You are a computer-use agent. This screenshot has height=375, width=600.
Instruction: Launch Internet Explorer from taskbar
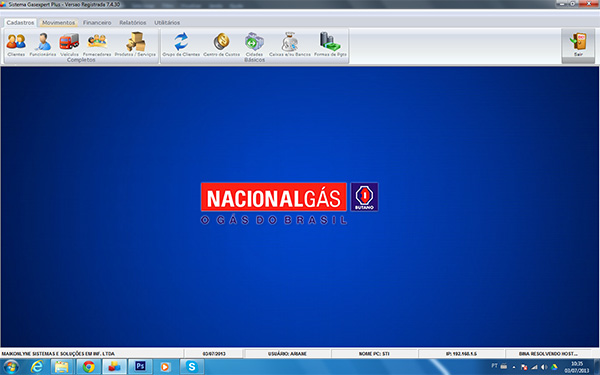click(37, 367)
